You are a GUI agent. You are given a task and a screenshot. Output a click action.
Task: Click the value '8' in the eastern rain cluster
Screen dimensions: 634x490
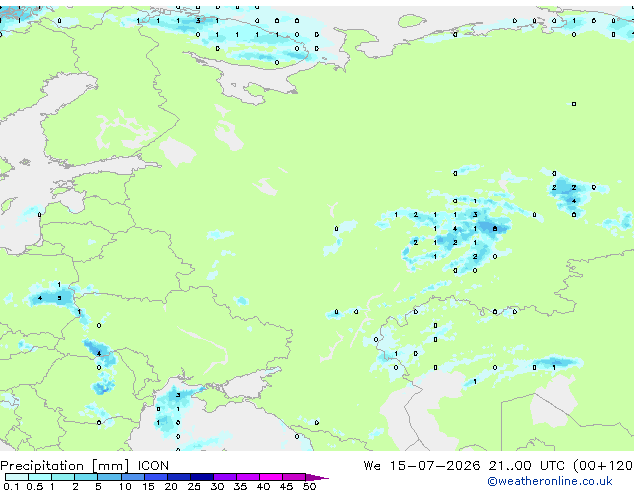click(495, 229)
